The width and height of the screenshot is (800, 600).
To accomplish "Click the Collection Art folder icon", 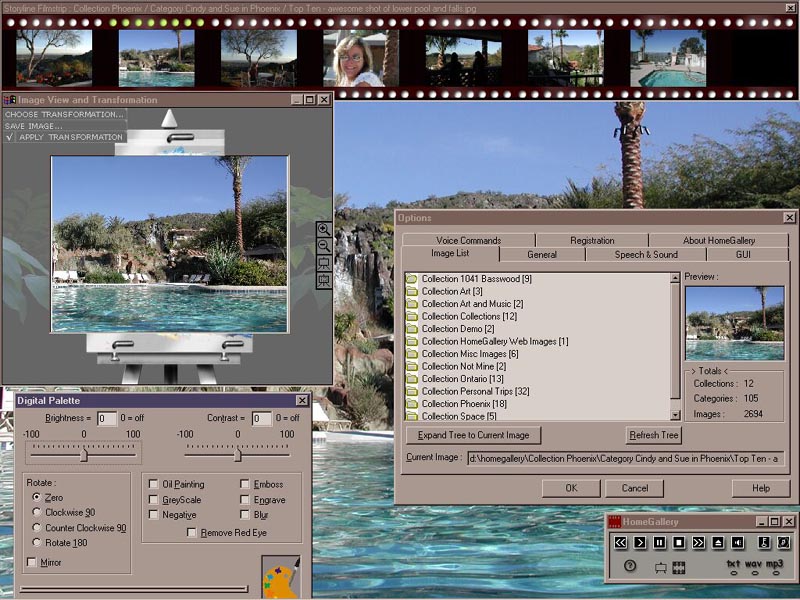I will pyautogui.click(x=412, y=291).
